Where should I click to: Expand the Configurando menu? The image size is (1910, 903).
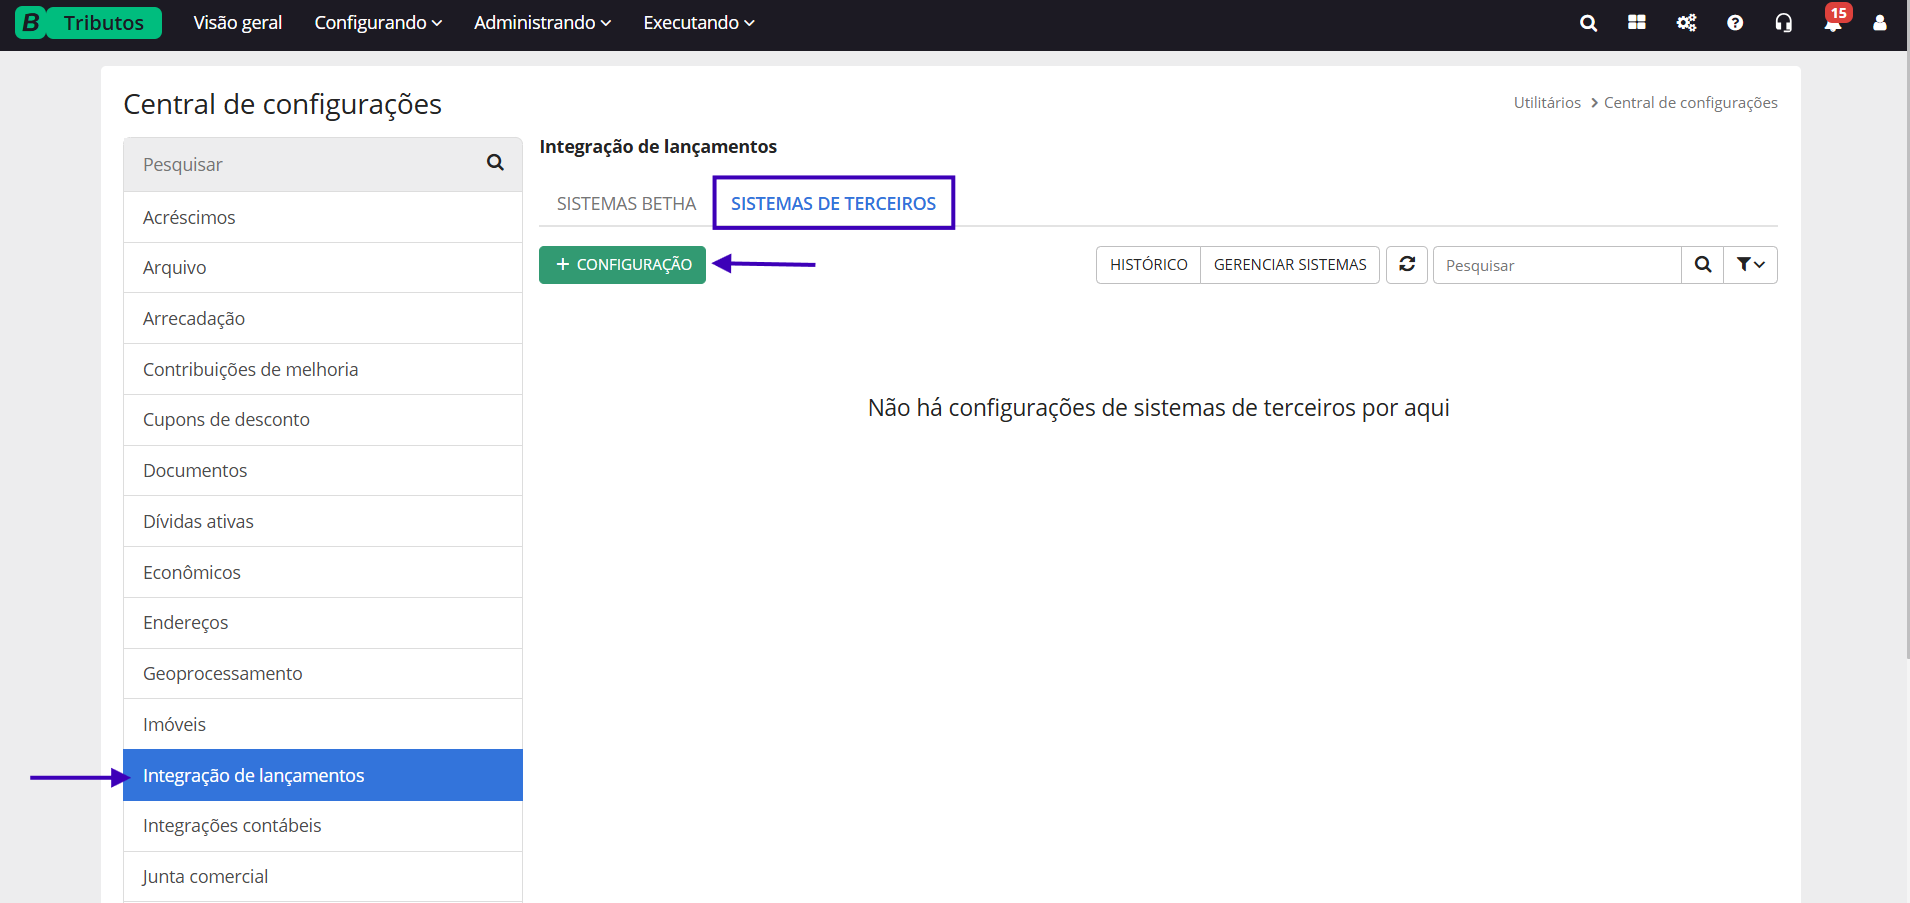[x=378, y=23]
